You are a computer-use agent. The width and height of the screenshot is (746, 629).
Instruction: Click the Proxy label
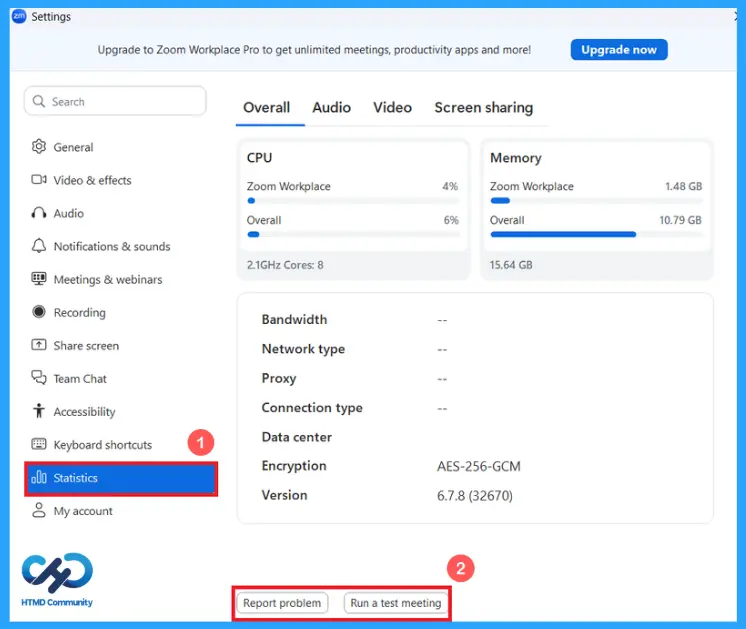[x=279, y=379]
